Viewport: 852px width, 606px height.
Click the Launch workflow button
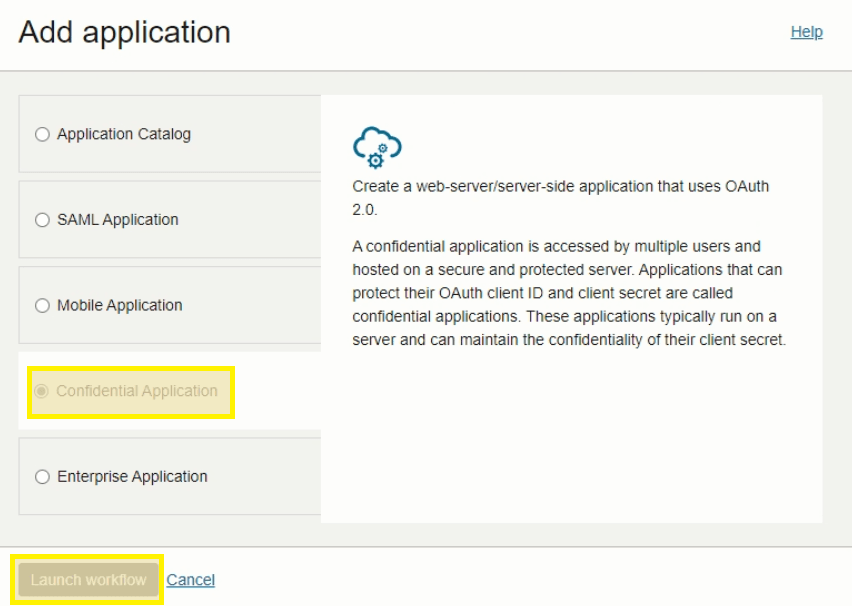pos(87,579)
